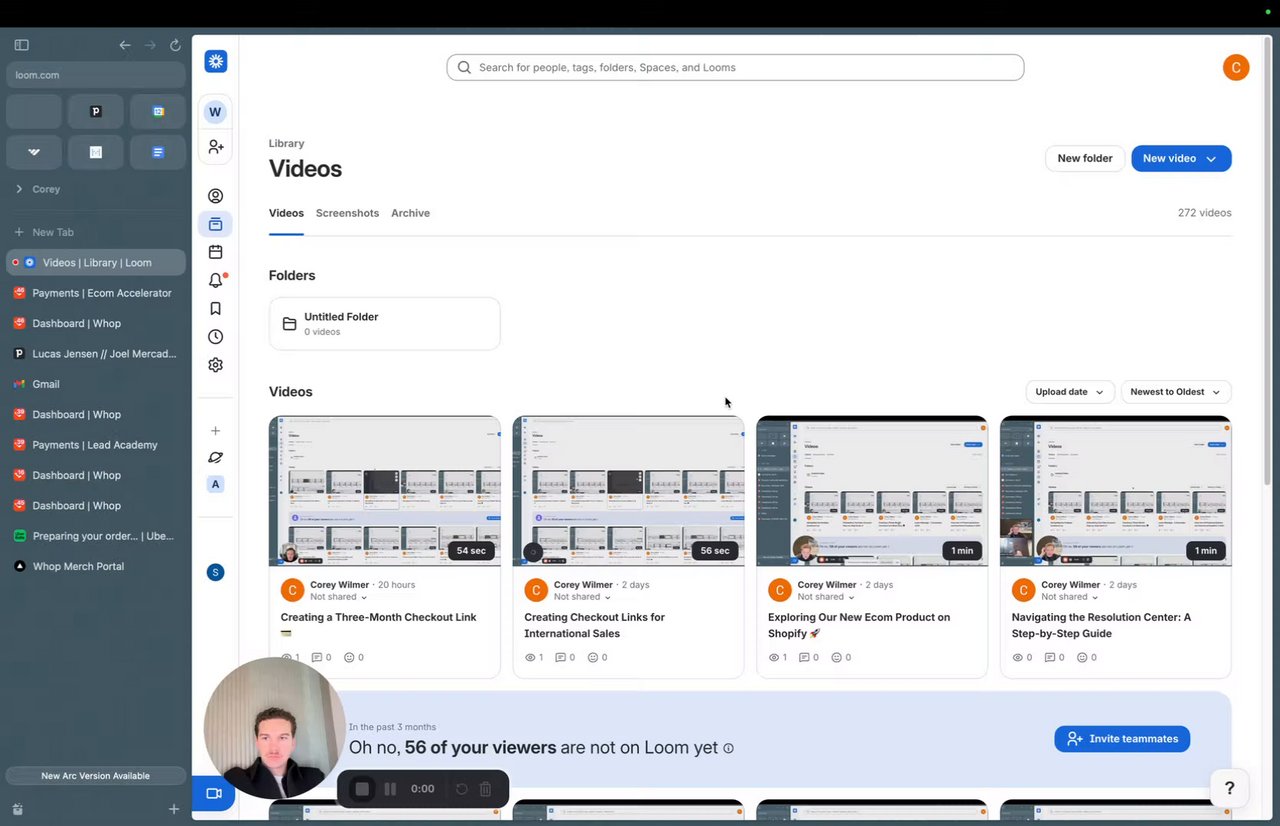1280x826 pixels.
Task: Open the planet icon in Loom sidebar
Action: click(215, 458)
